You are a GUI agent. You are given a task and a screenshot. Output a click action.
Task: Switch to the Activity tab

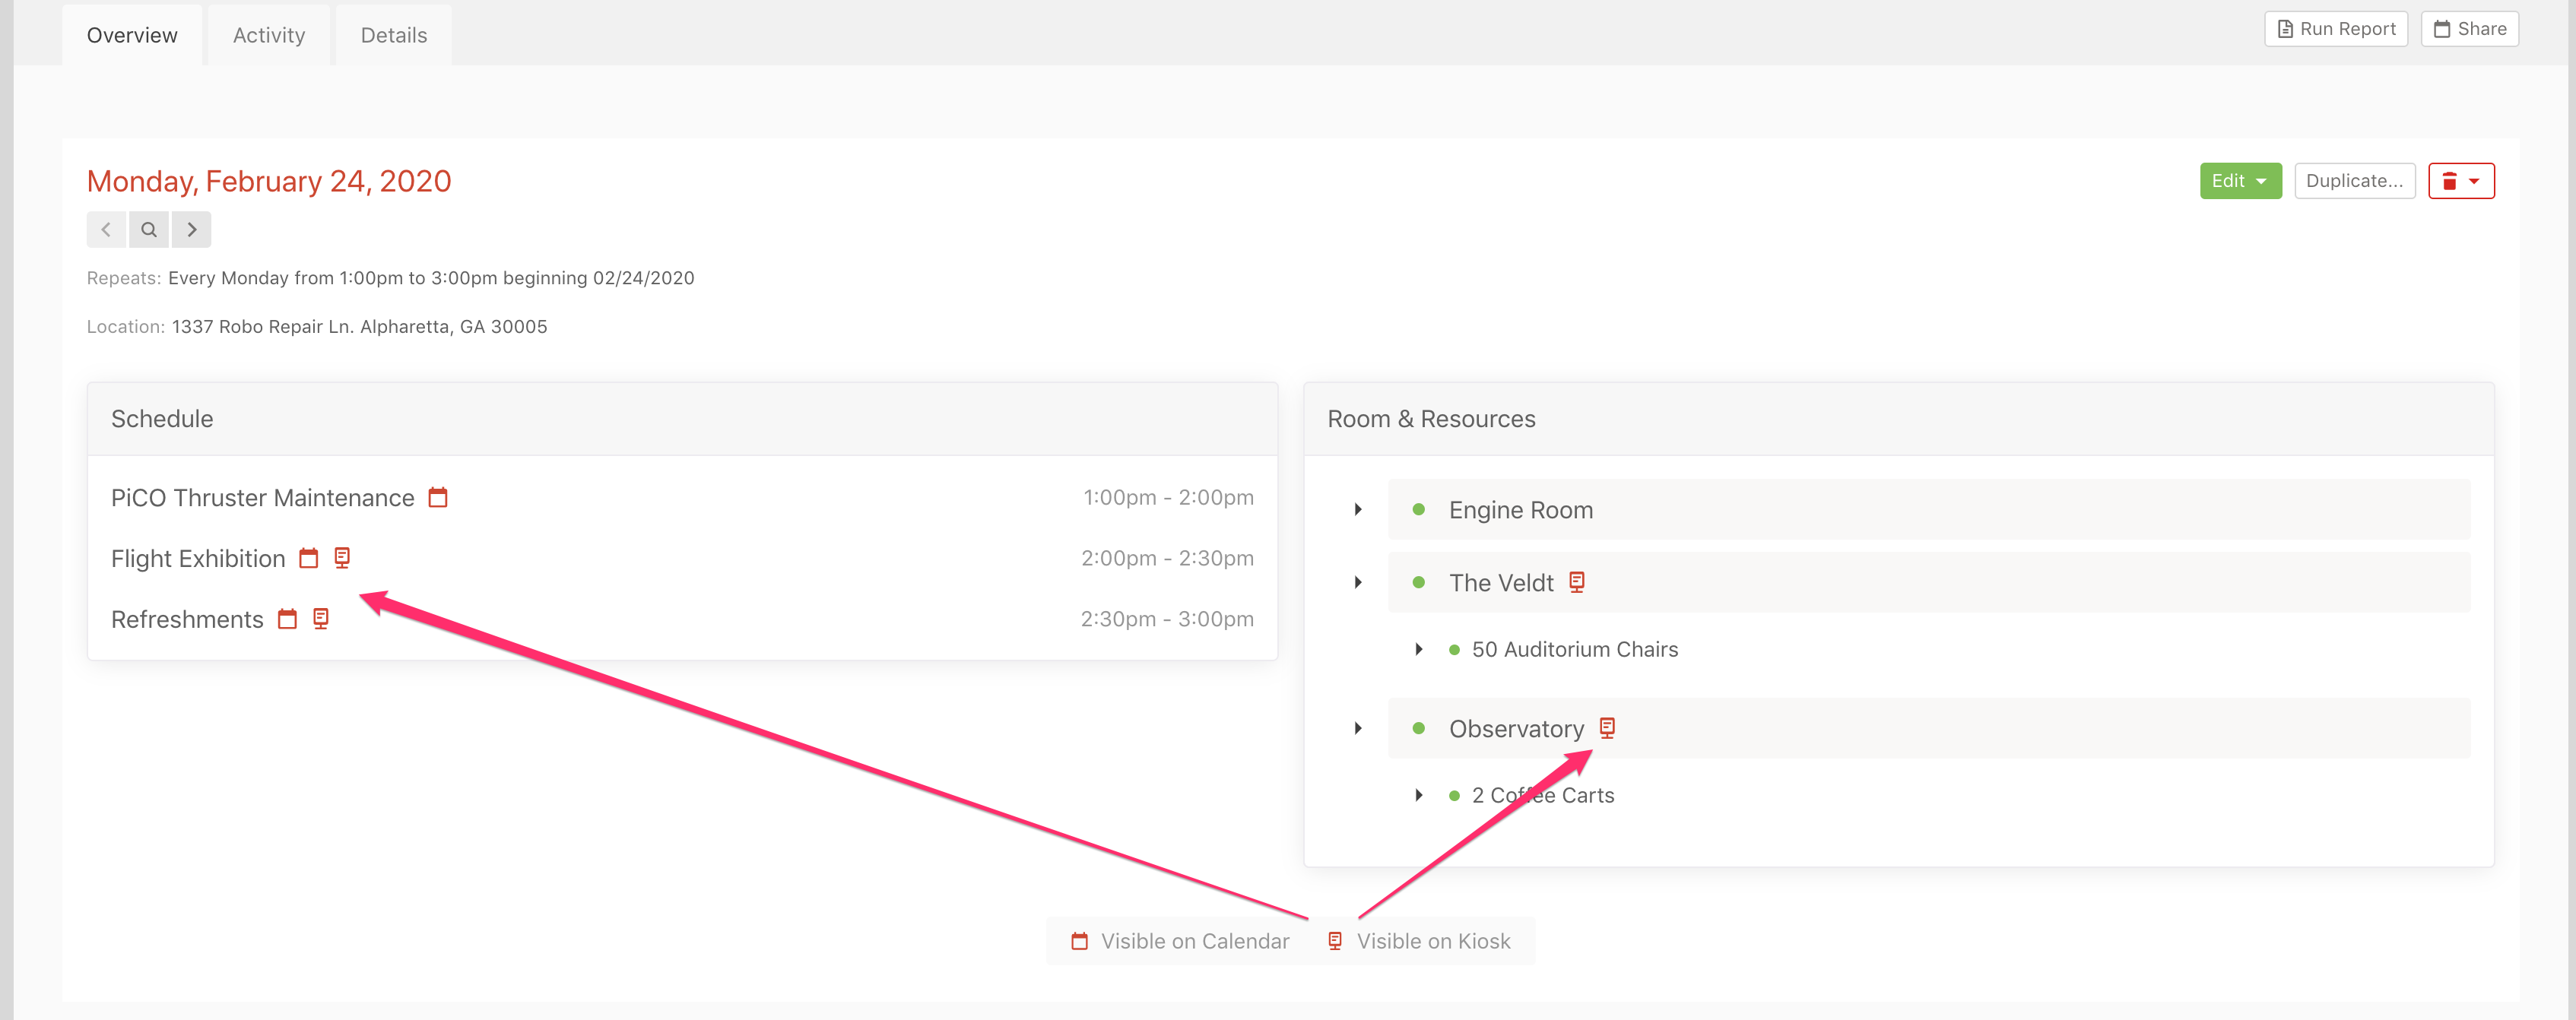[269, 35]
